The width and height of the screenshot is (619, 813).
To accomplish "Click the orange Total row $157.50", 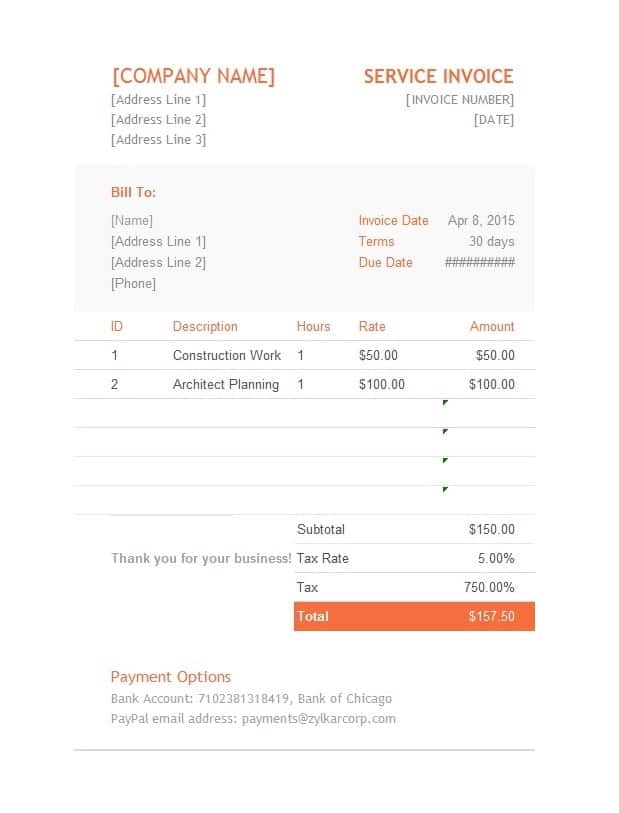I will [414, 616].
